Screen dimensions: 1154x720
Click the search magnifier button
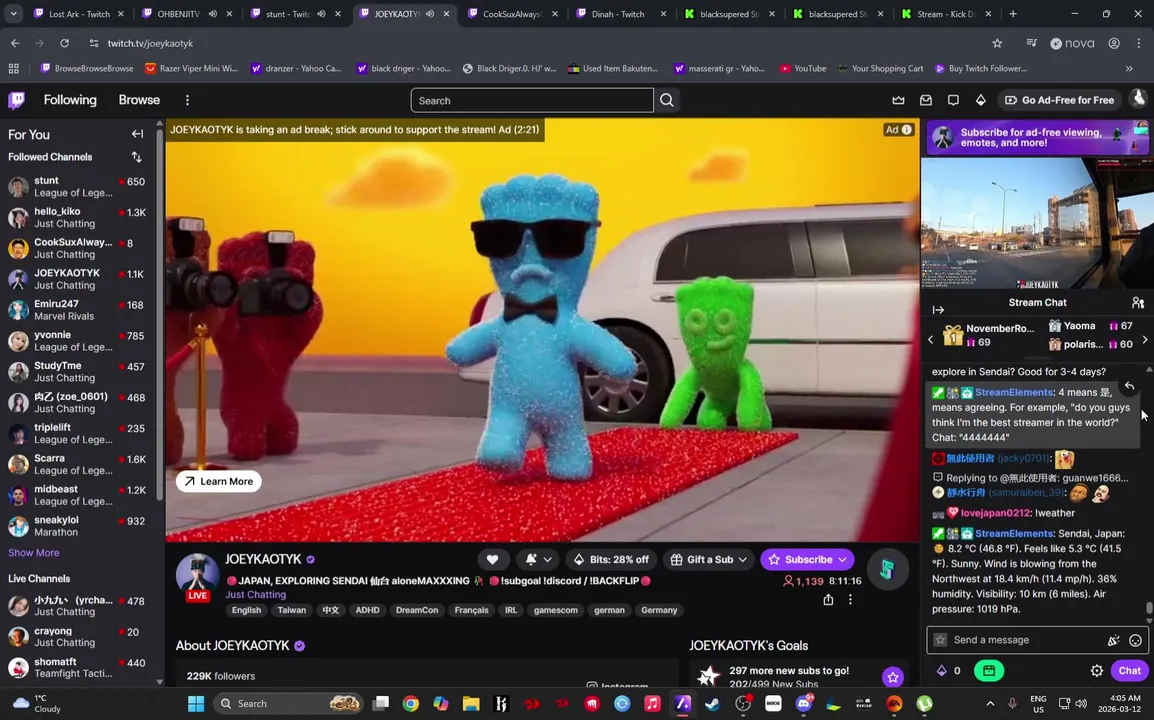point(667,100)
